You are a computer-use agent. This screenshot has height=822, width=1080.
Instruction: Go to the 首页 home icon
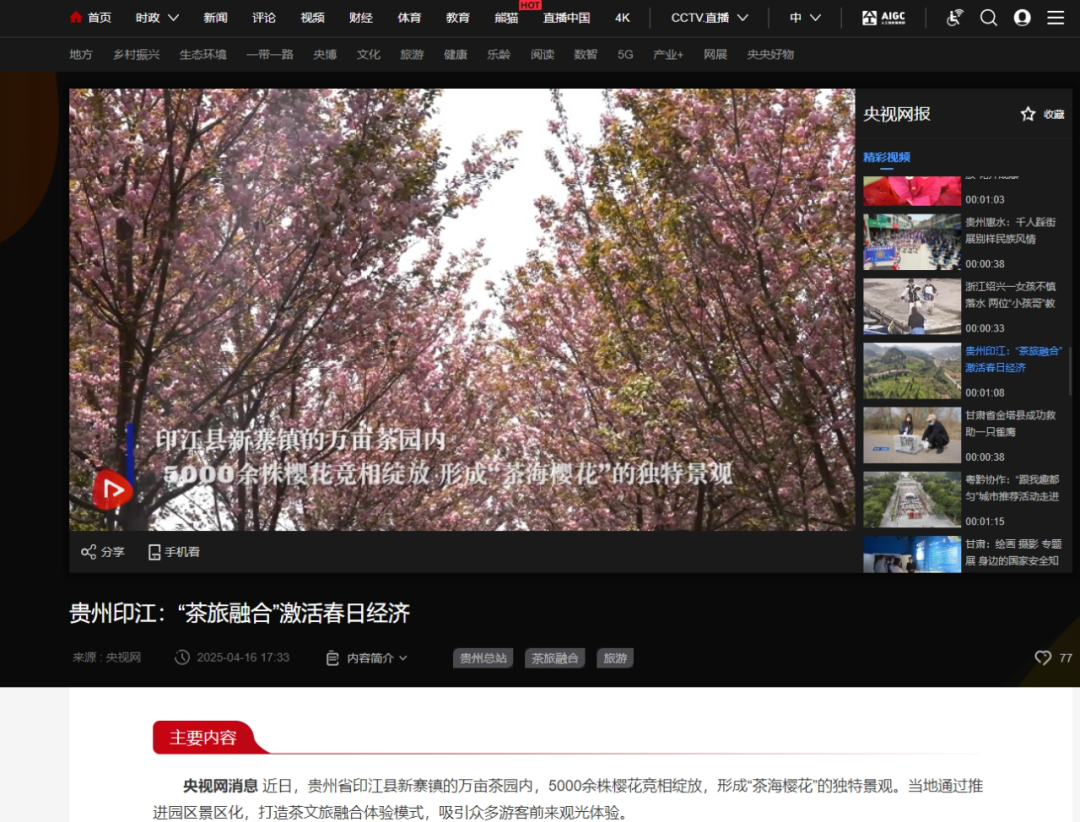click(x=76, y=18)
